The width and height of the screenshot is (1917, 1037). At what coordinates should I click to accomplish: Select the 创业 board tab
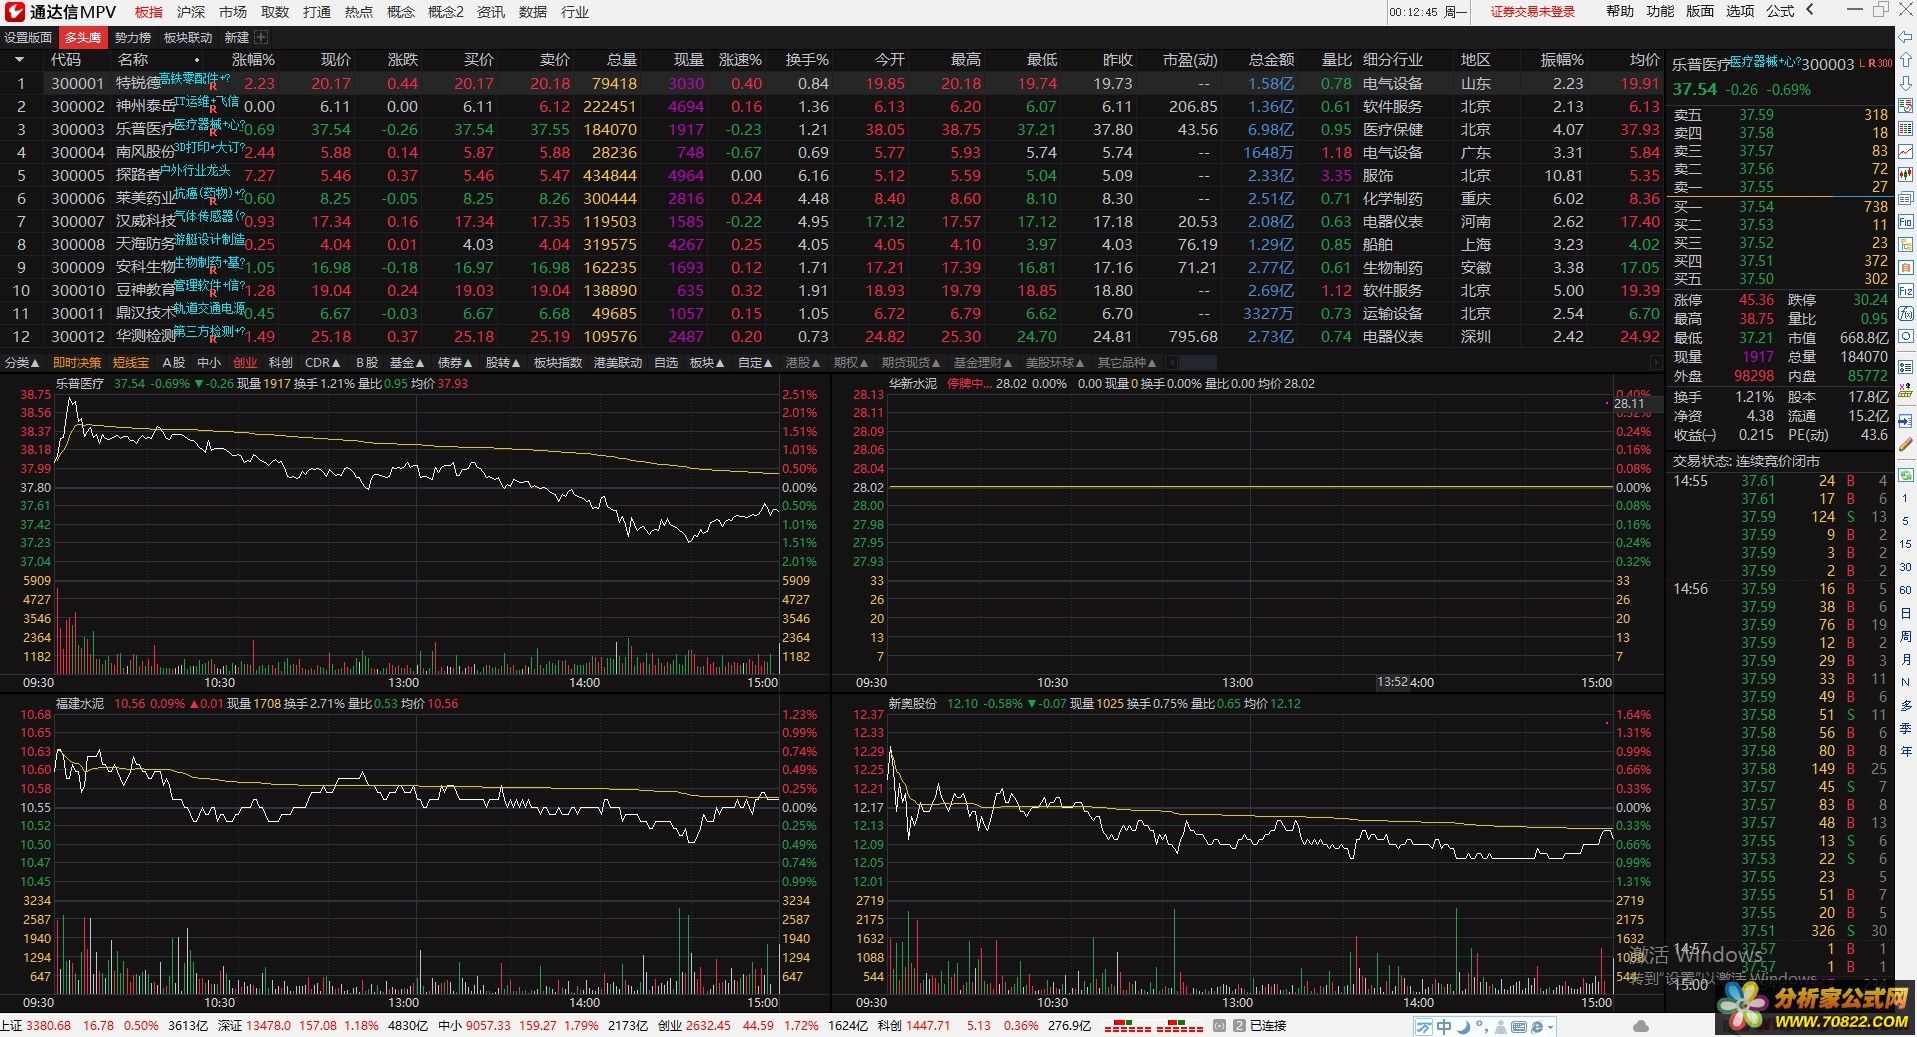point(245,363)
